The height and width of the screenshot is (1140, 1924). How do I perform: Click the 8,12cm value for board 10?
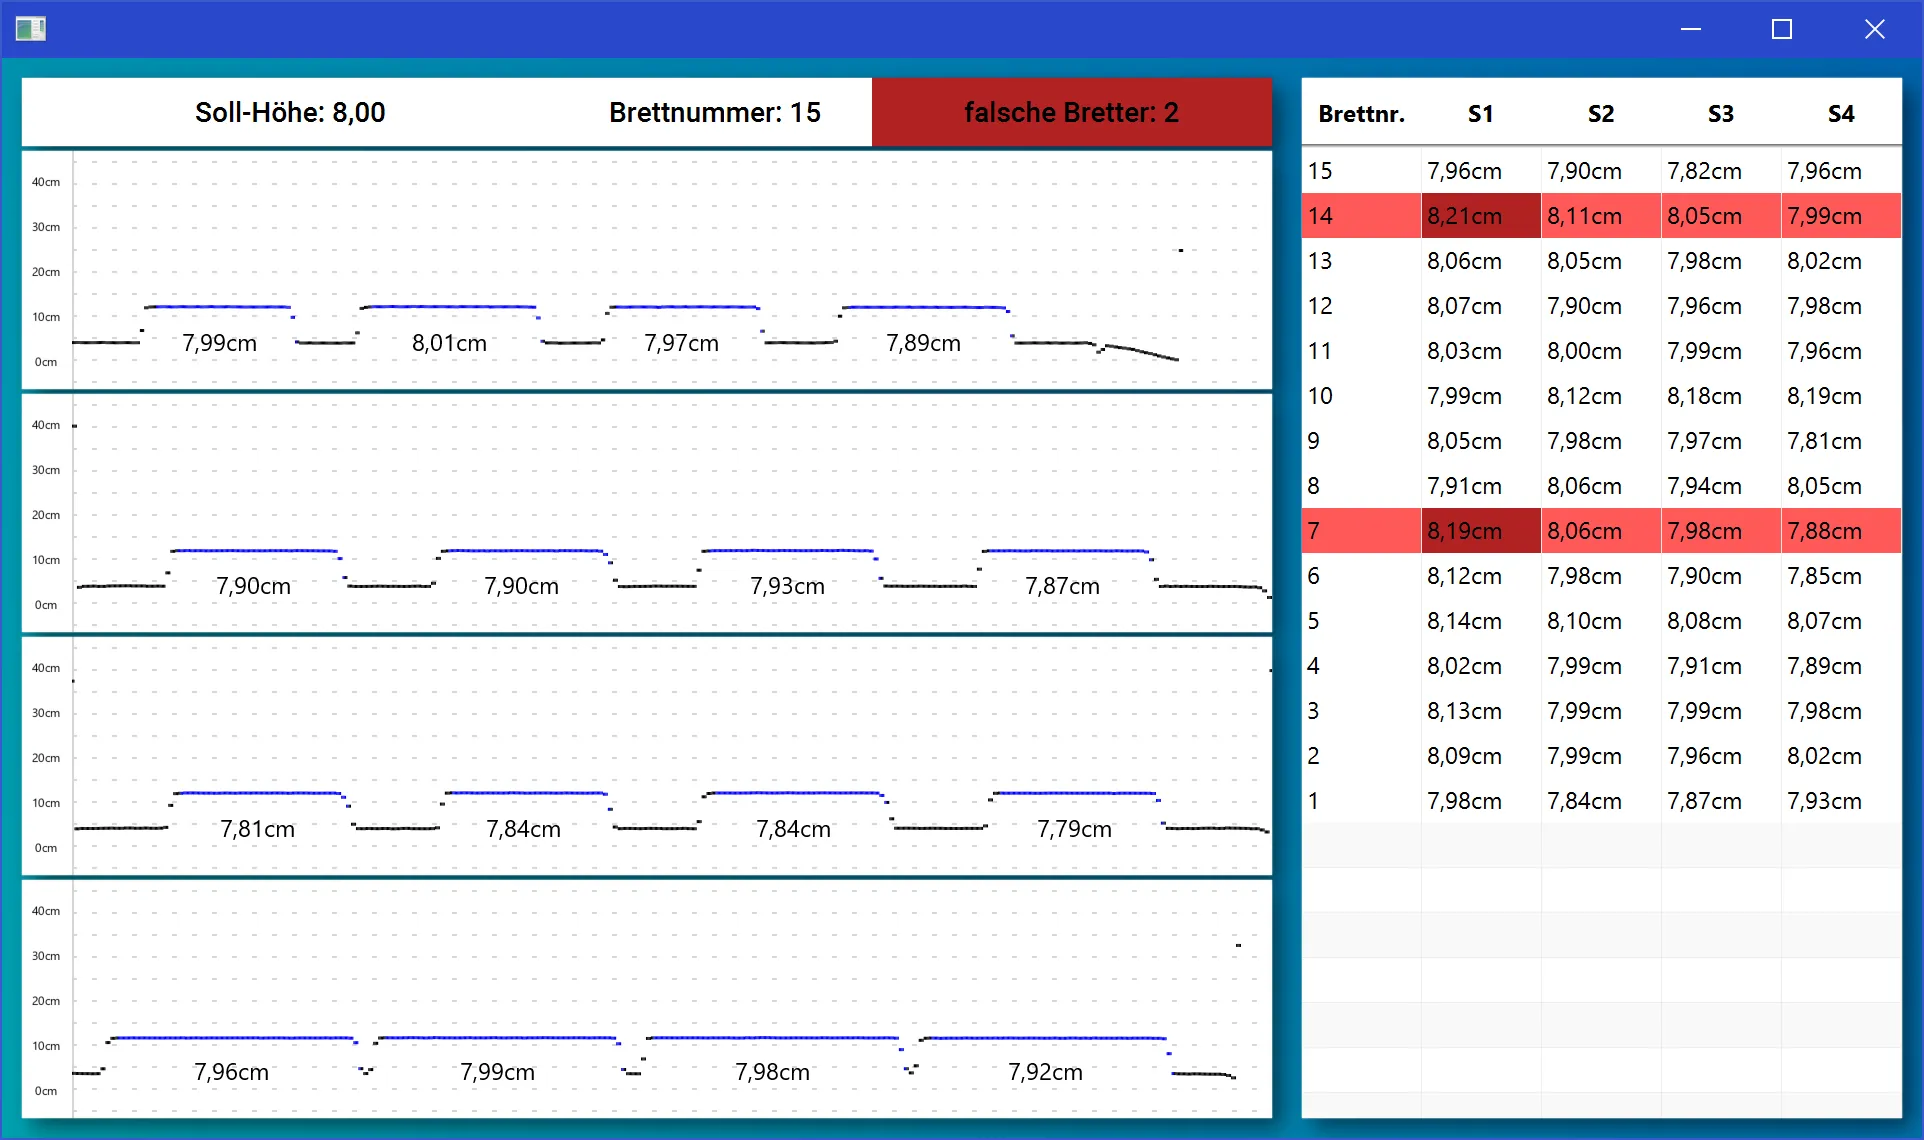[x=1584, y=396]
